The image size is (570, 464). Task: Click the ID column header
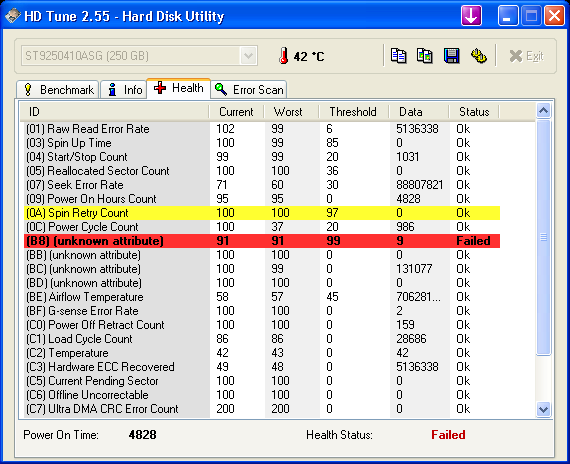[x=115, y=112]
